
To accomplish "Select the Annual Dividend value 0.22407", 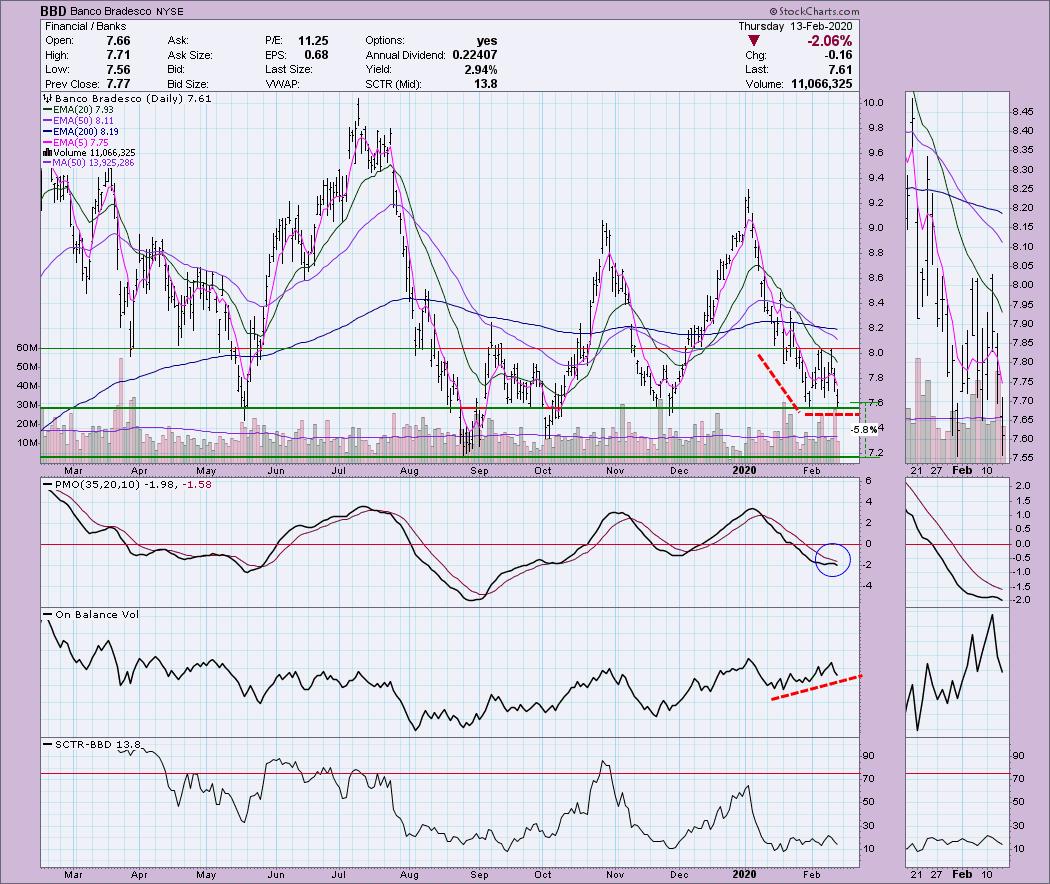I will pos(475,55).
